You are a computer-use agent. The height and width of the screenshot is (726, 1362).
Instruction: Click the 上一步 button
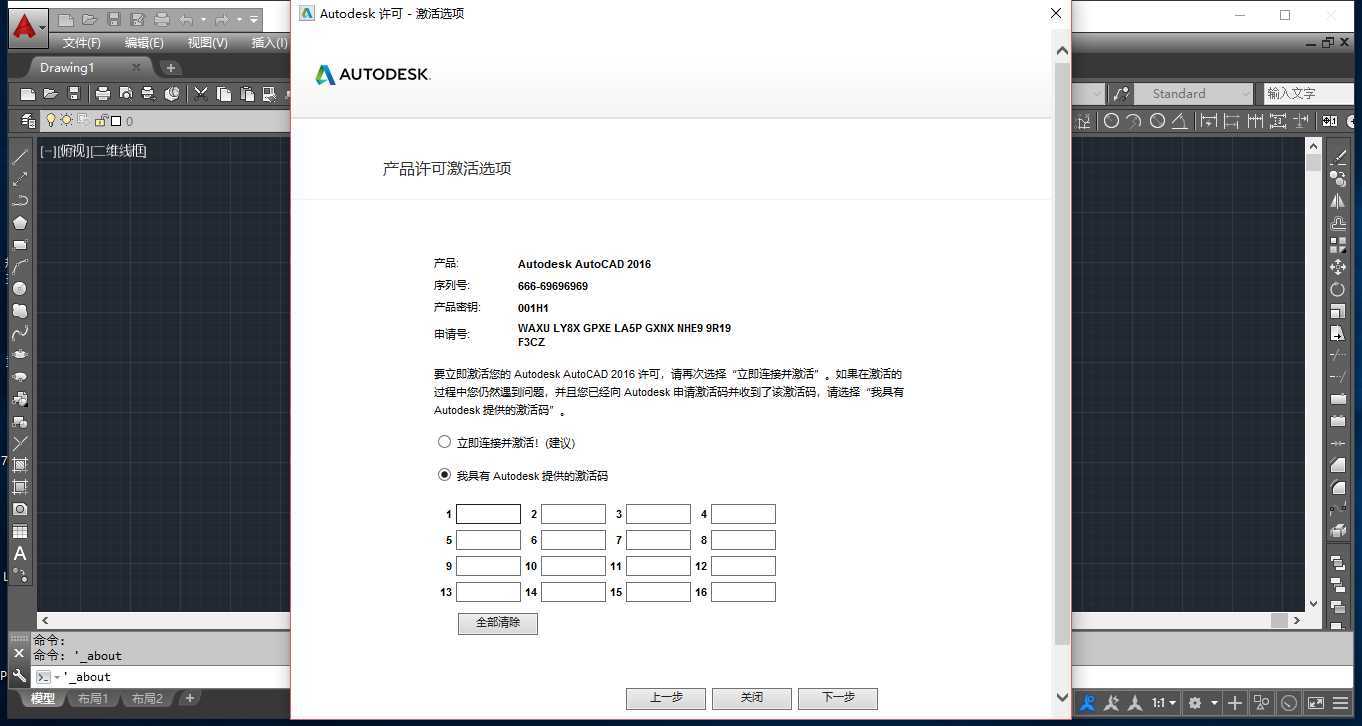click(x=666, y=698)
